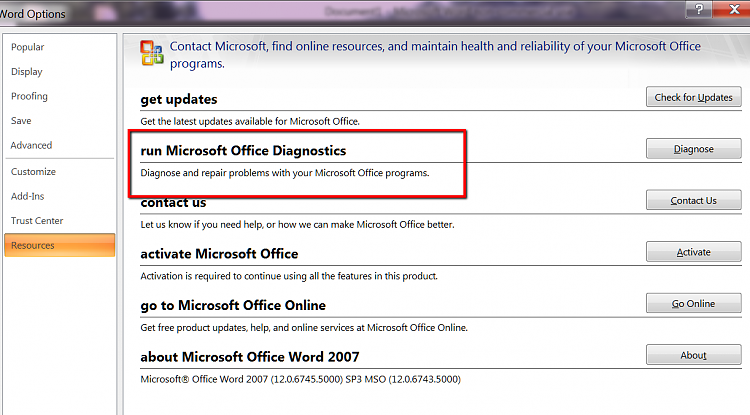Go to Trust Center category
This screenshot has height=415, width=750.
pos(37,221)
